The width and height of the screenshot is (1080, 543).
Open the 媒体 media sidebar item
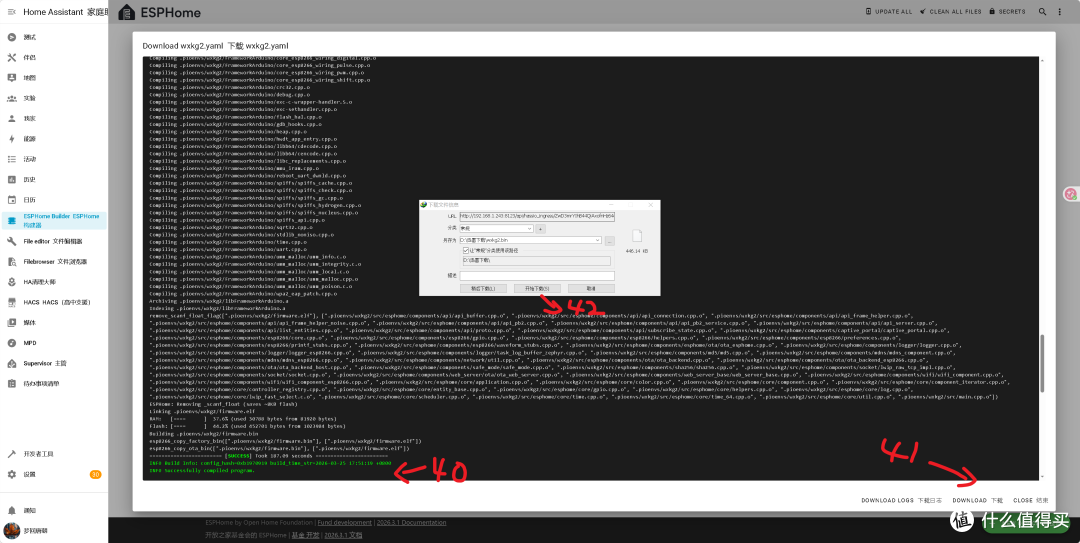point(54,322)
